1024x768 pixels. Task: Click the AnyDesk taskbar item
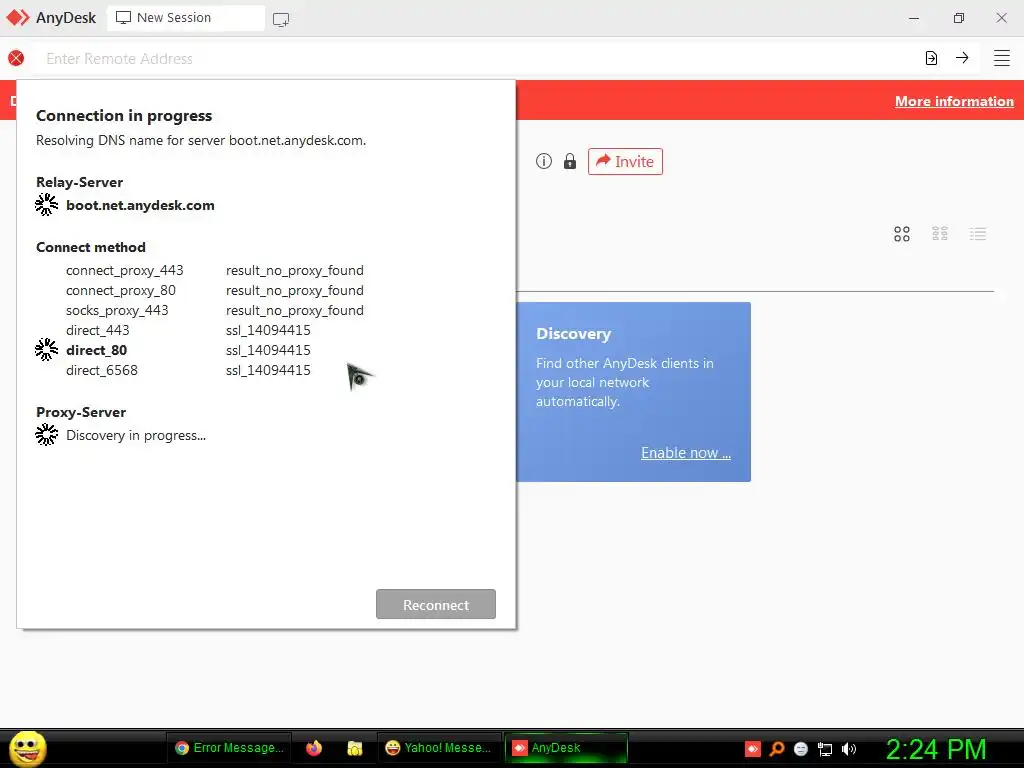[566, 748]
